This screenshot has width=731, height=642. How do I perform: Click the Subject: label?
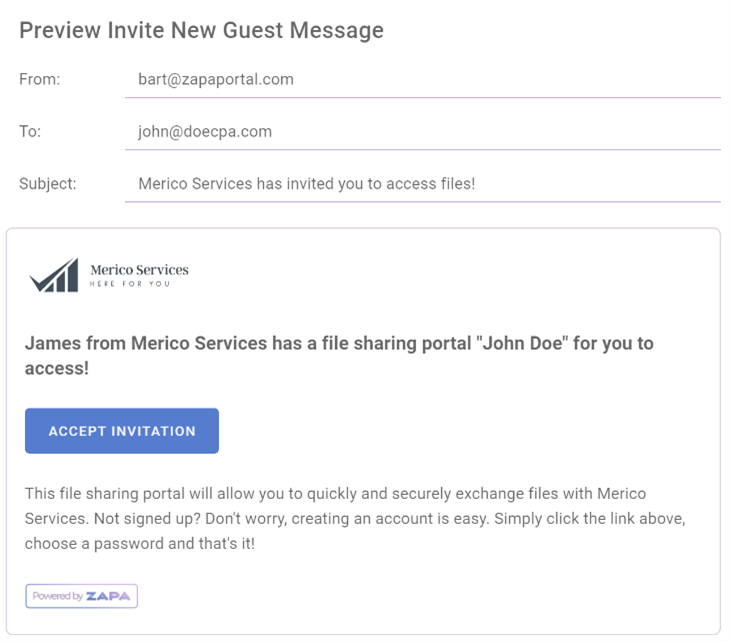click(x=48, y=184)
